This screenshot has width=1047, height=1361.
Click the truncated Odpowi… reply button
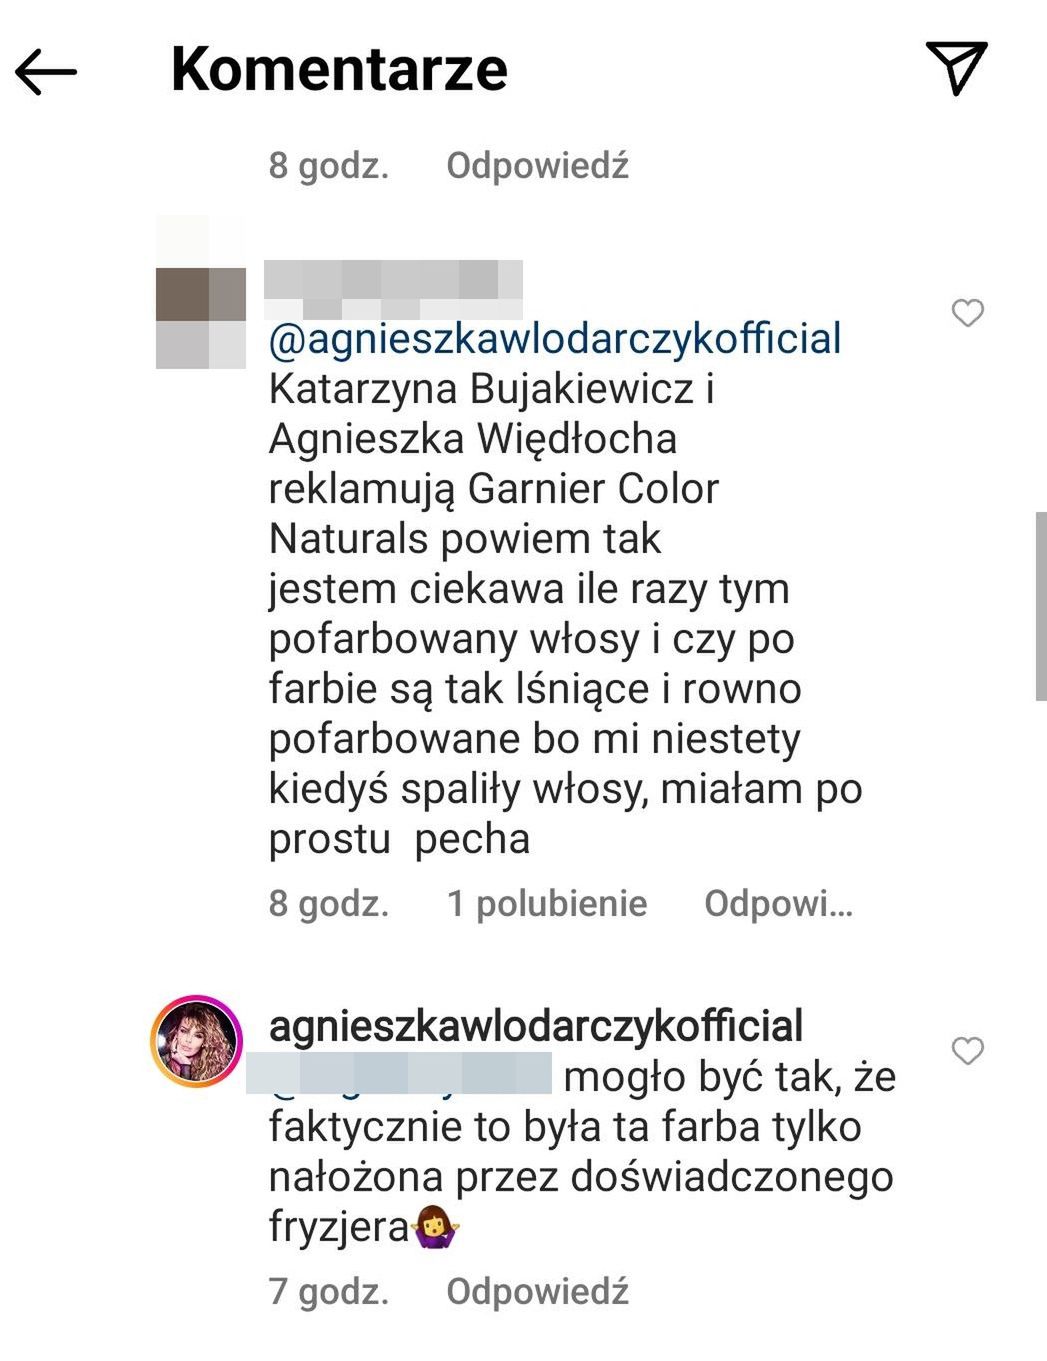tap(778, 903)
